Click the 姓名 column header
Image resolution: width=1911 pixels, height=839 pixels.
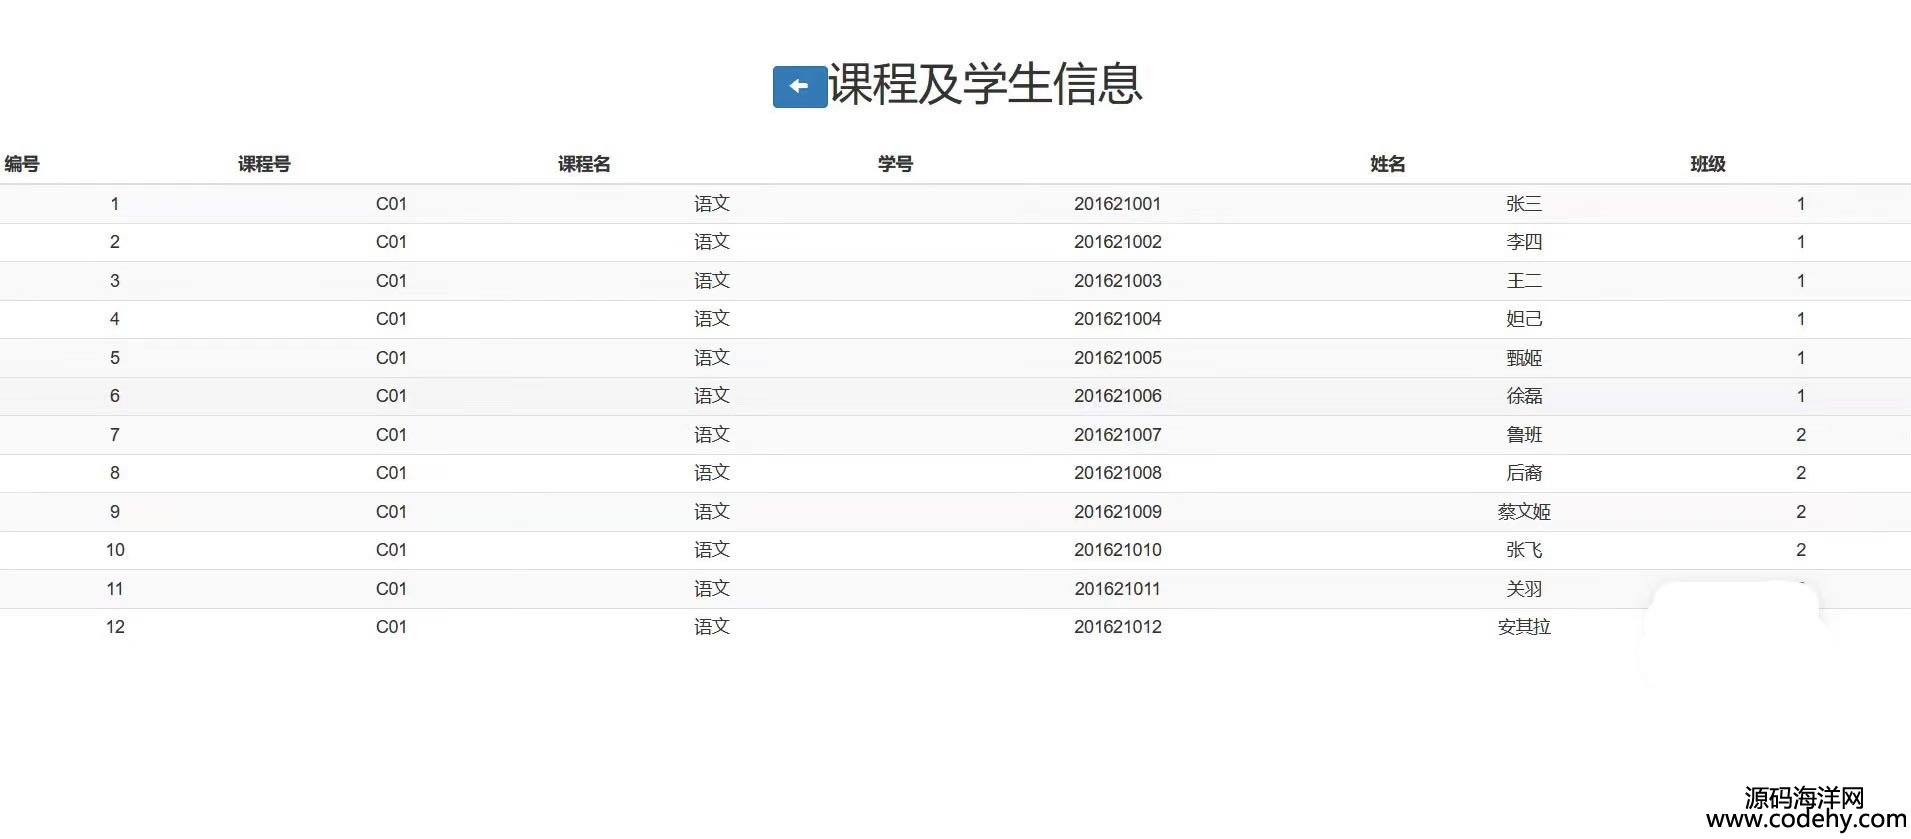1387,164
